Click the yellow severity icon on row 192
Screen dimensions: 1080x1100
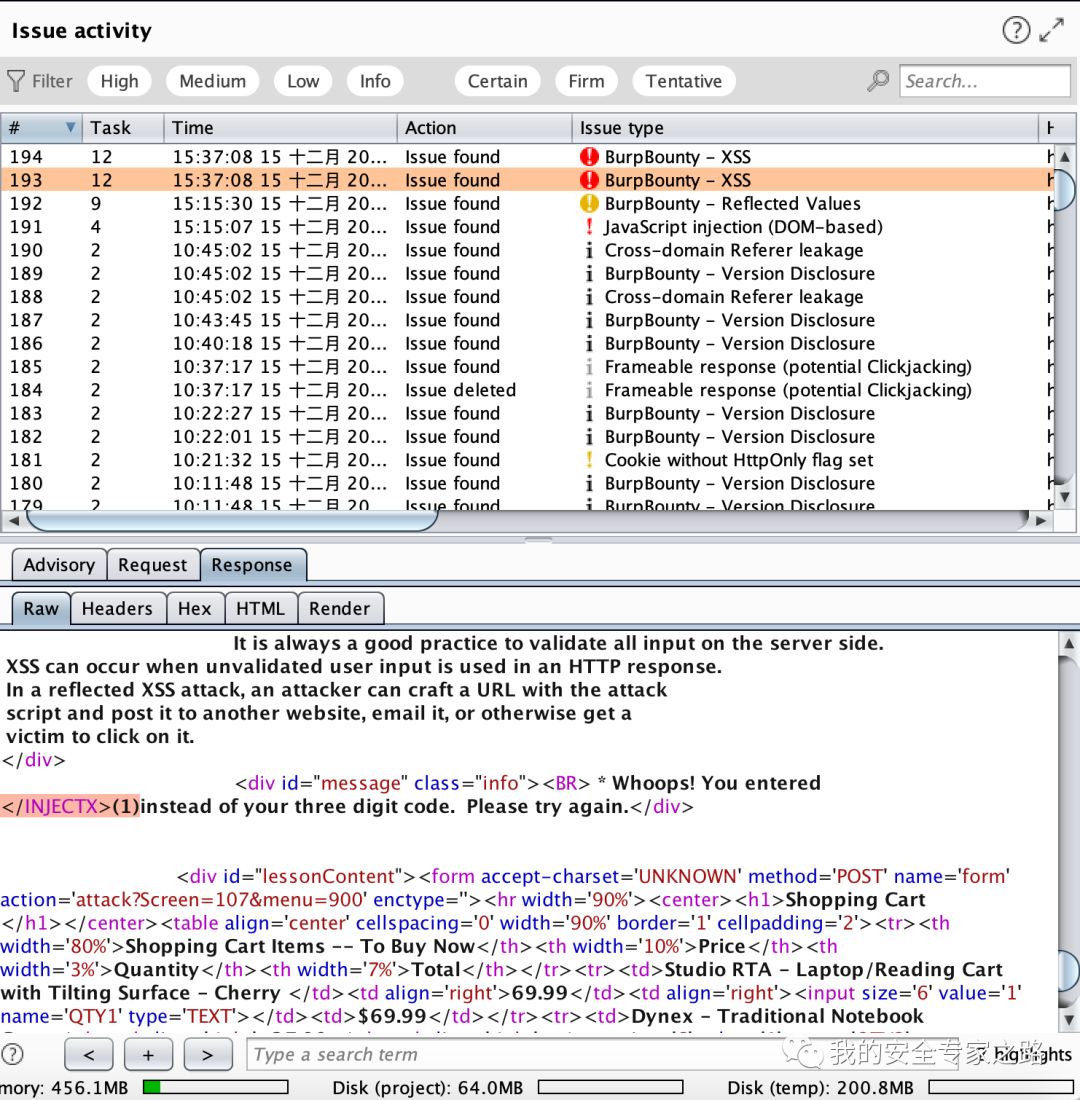[589, 203]
